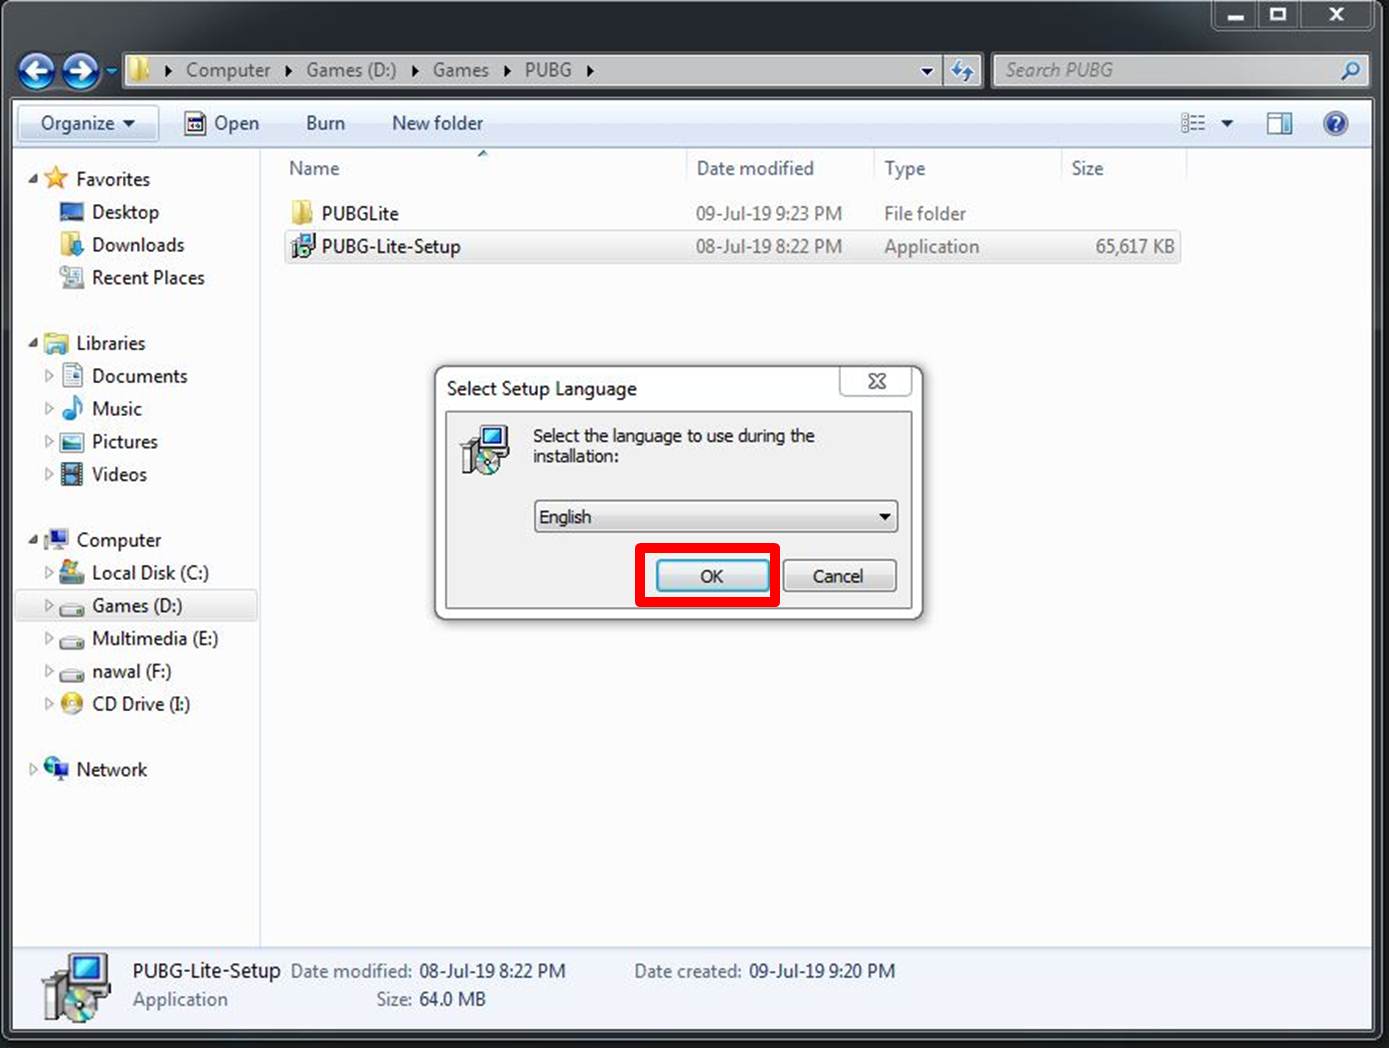The width and height of the screenshot is (1389, 1048).
Task: Open Help with the question mark icon
Action: pos(1335,123)
